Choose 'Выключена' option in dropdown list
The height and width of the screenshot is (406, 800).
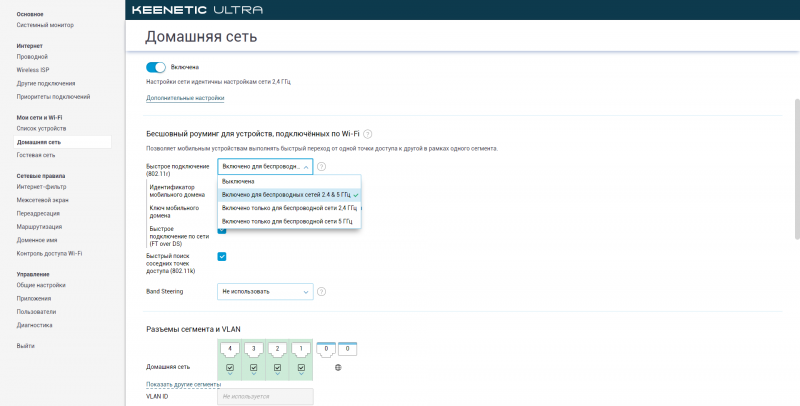tap(289, 182)
